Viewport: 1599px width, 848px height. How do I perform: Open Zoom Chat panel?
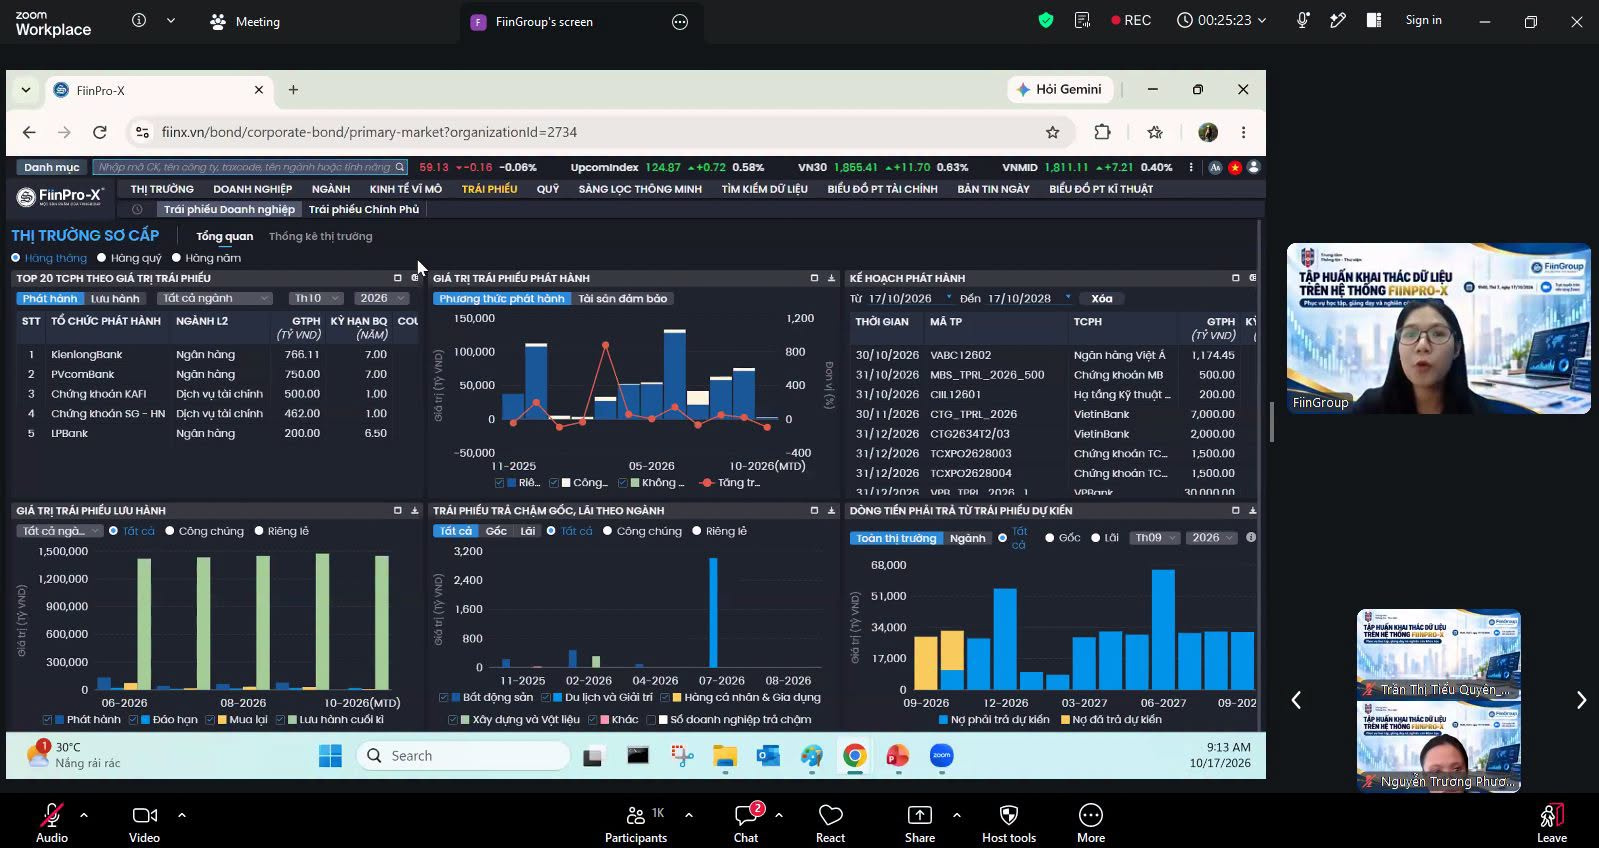tap(746, 822)
